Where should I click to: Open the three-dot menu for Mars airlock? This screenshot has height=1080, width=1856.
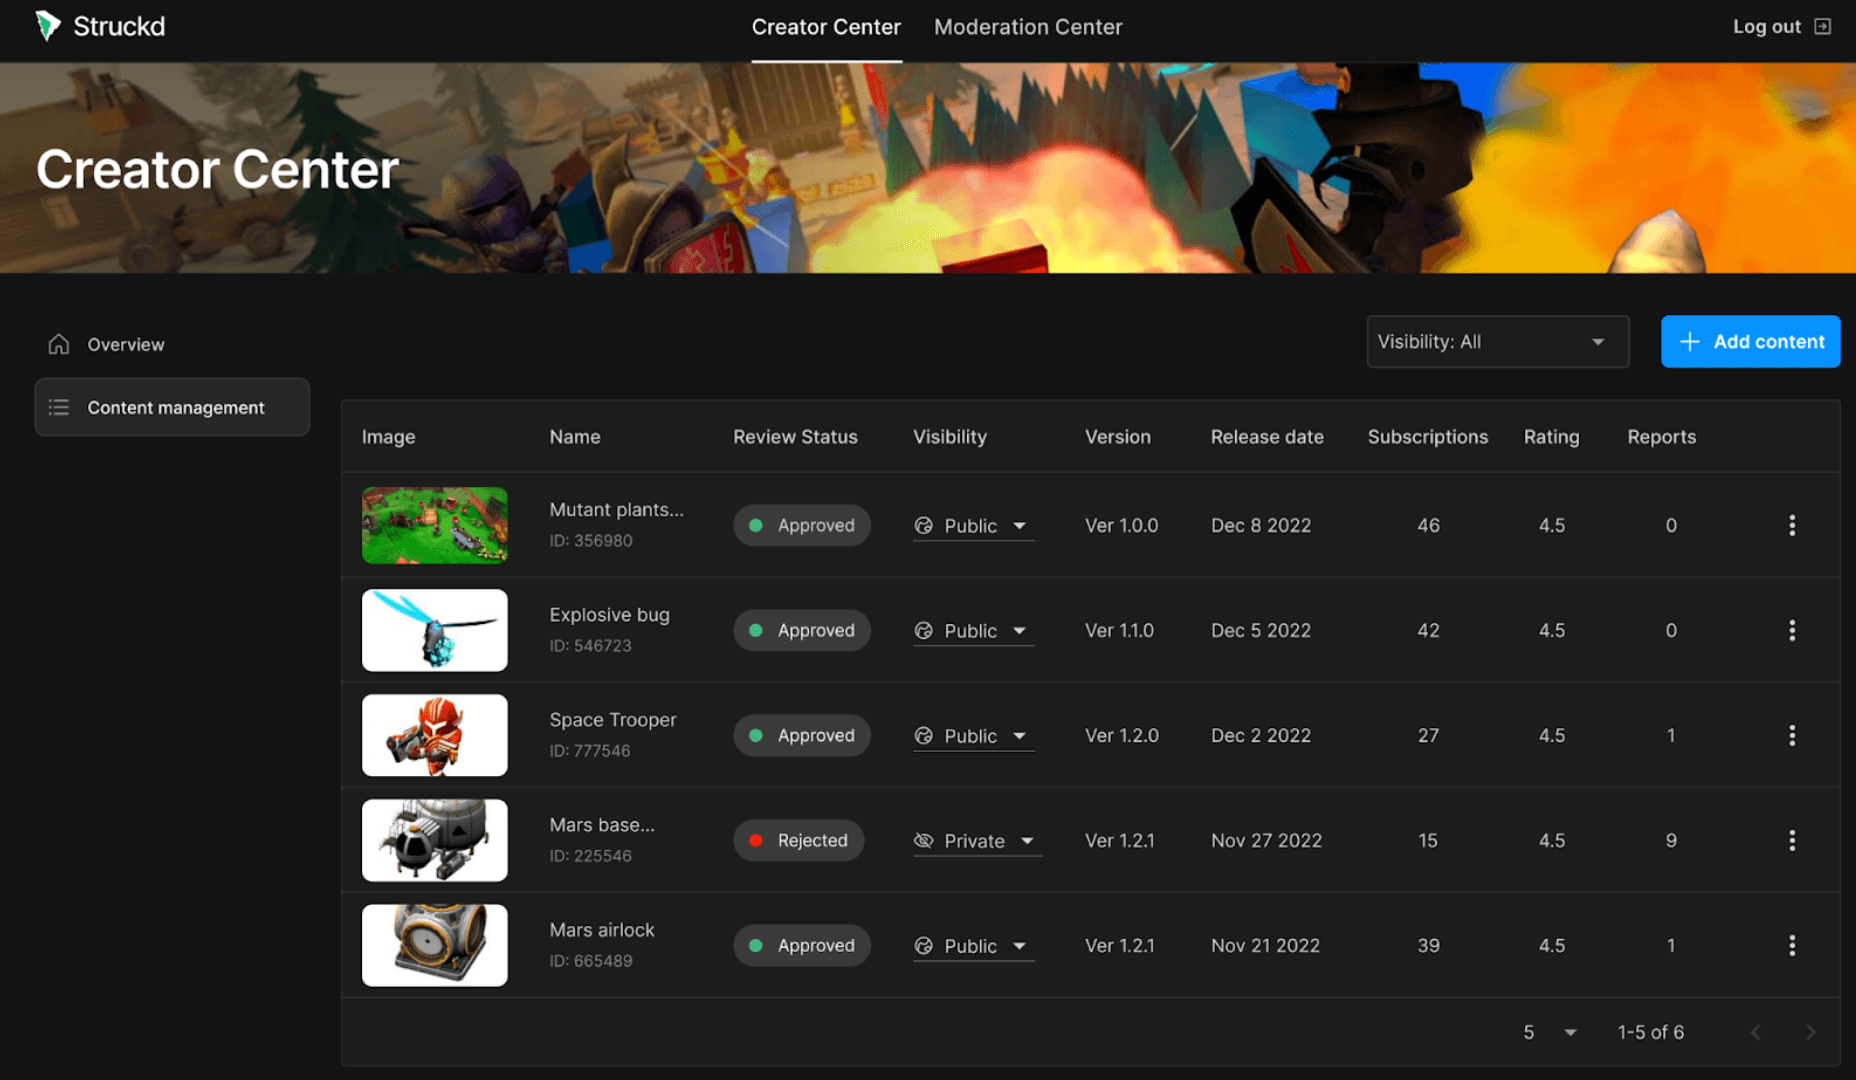[x=1792, y=946]
